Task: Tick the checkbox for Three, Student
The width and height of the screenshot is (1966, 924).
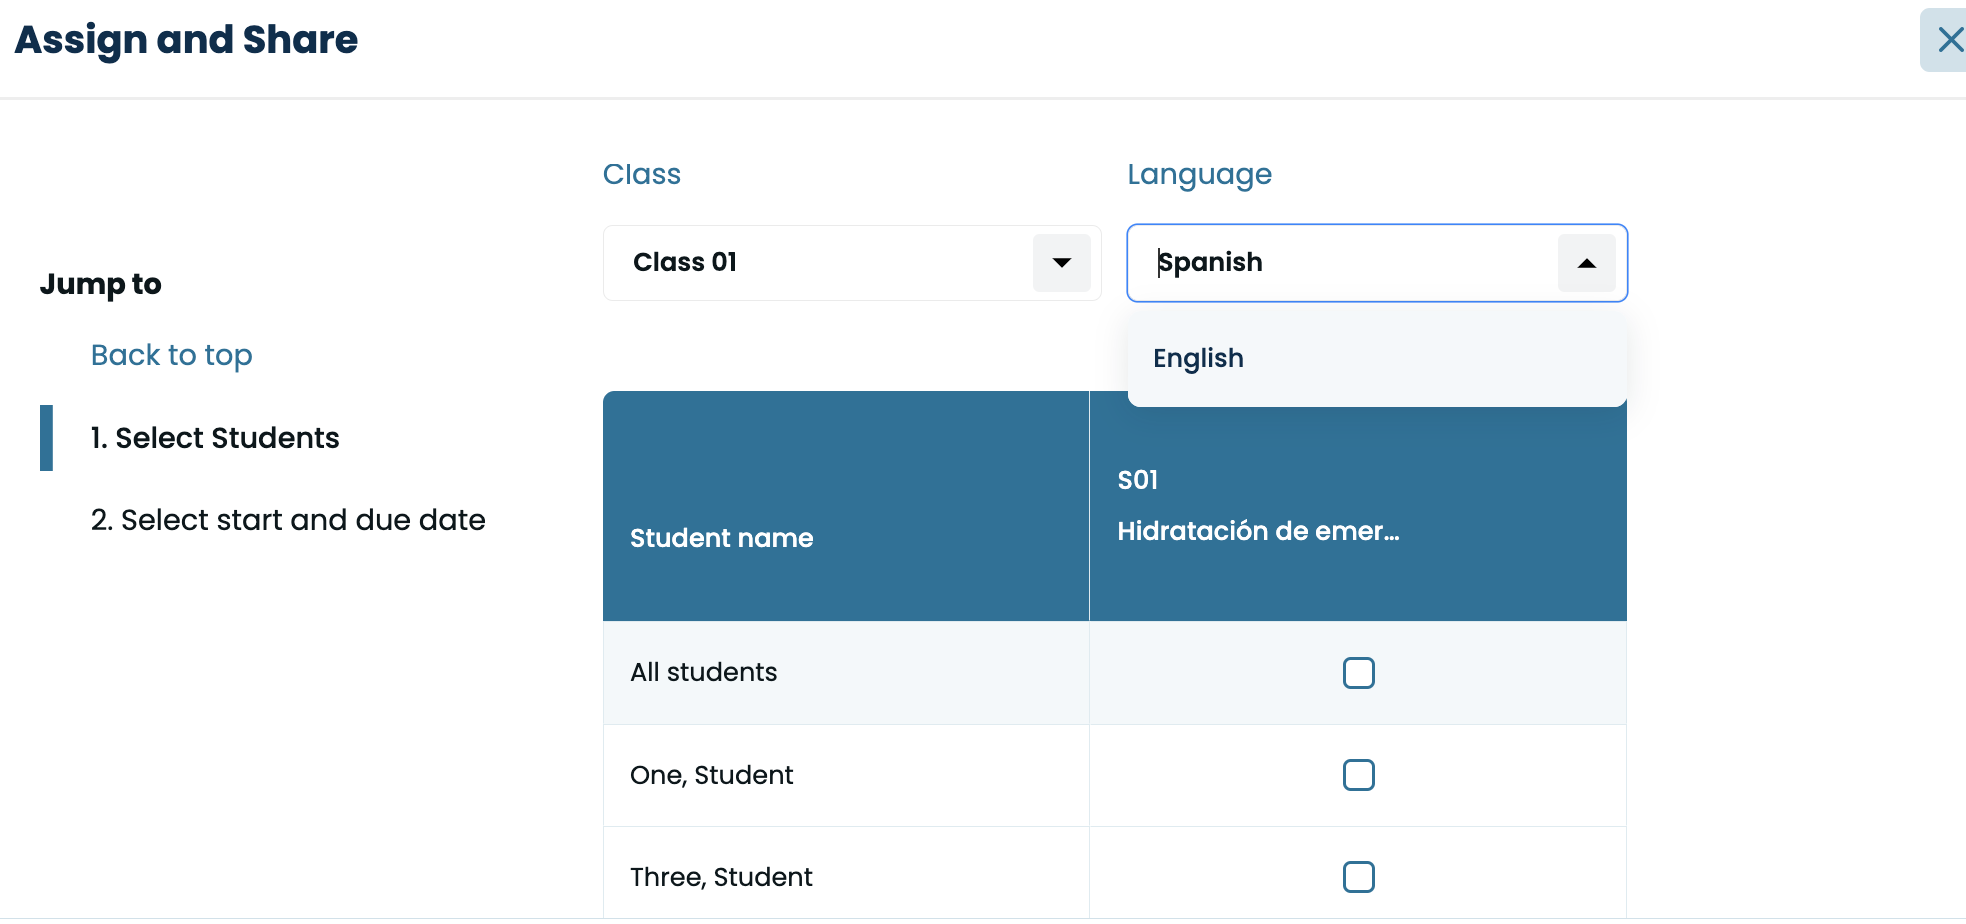Action: [1359, 877]
